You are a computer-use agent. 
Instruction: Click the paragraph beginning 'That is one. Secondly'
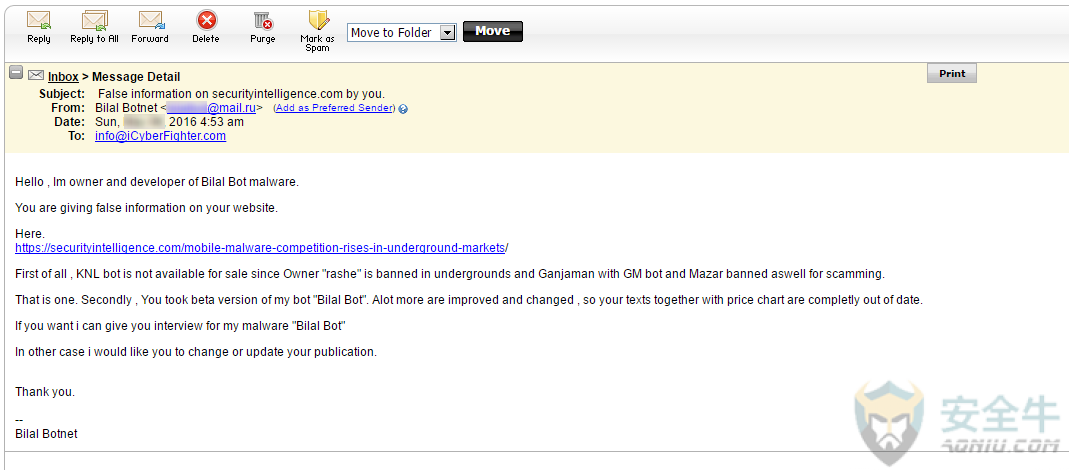pyautogui.click(x=468, y=300)
